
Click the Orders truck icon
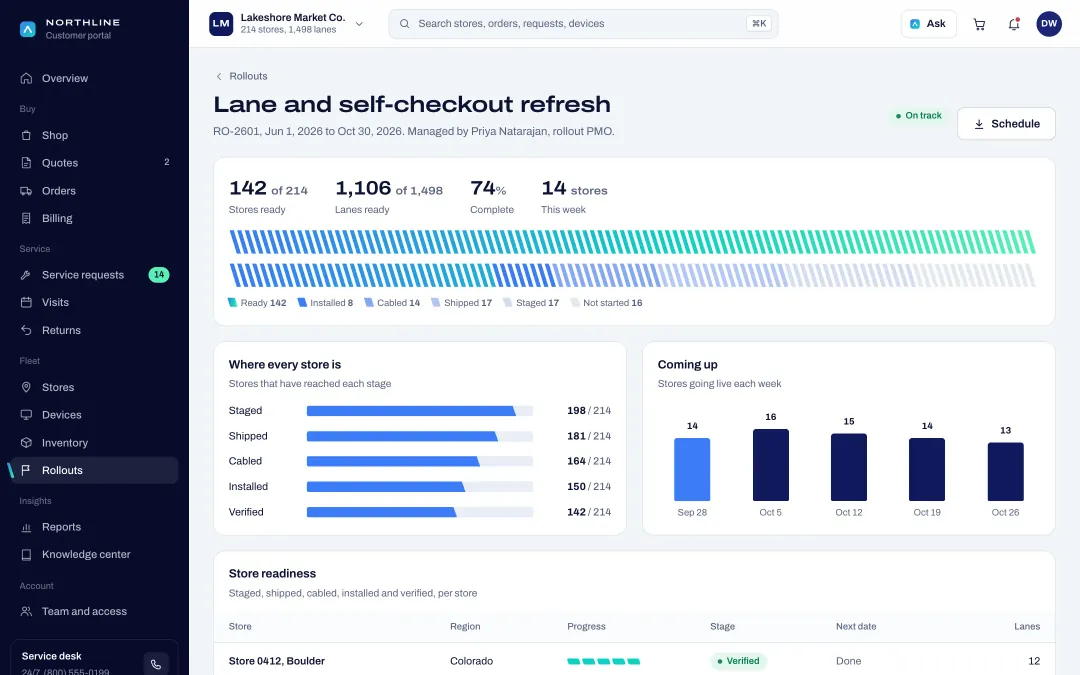pyautogui.click(x=26, y=191)
